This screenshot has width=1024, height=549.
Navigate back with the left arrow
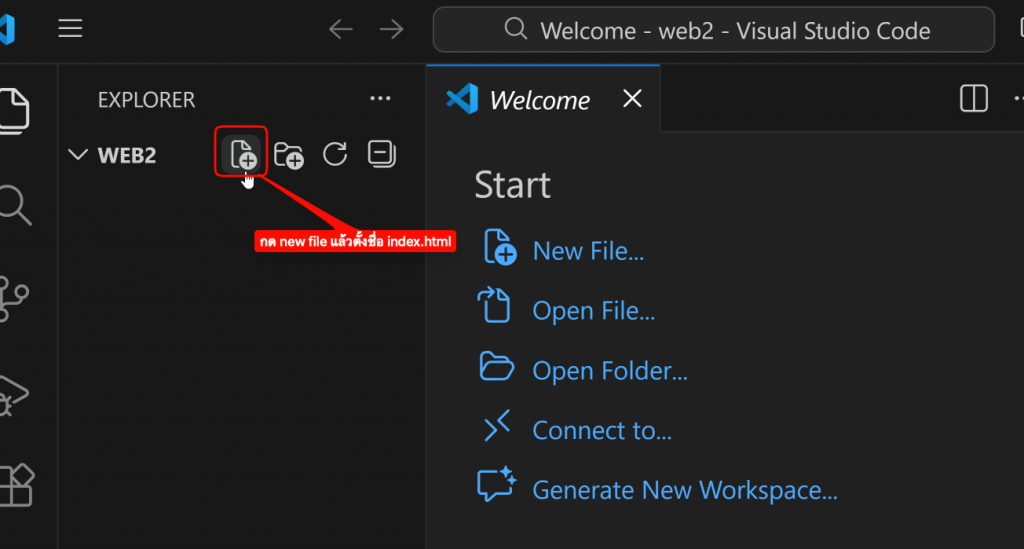click(x=341, y=29)
